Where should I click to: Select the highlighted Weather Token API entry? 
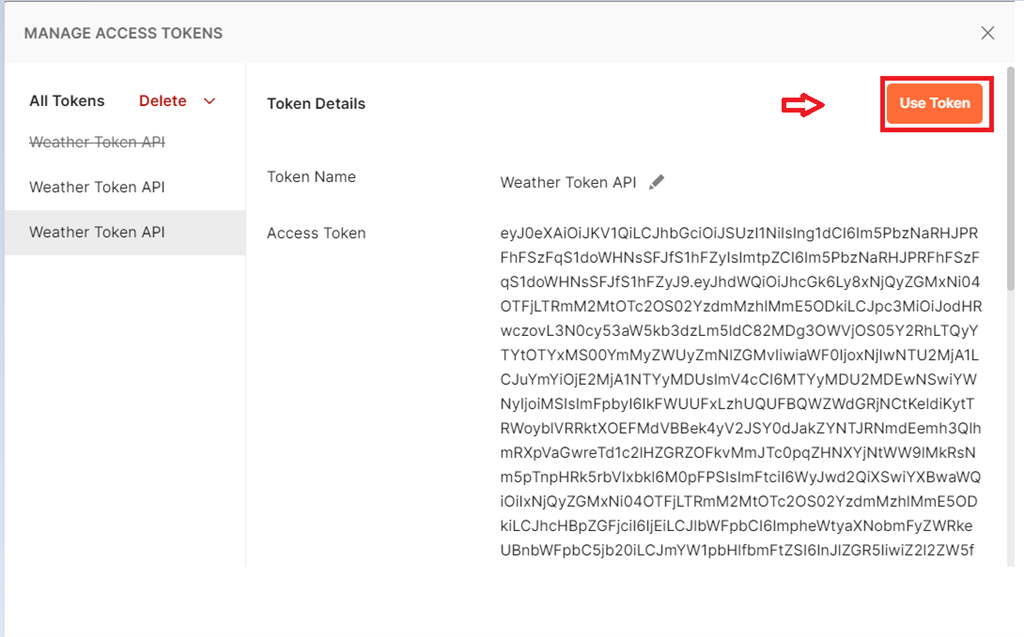(x=97, y=232)
